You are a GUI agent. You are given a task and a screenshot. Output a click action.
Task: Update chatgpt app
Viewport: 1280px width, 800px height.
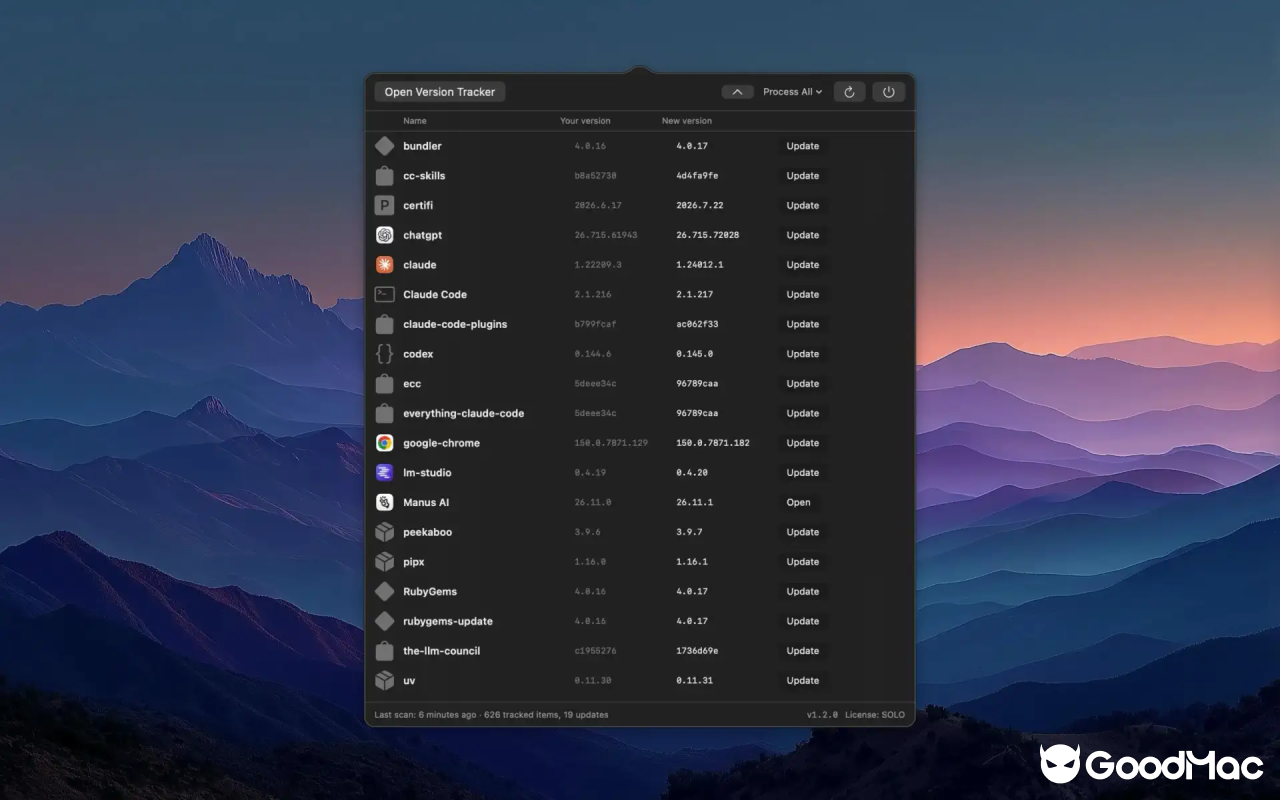(803, 235)
